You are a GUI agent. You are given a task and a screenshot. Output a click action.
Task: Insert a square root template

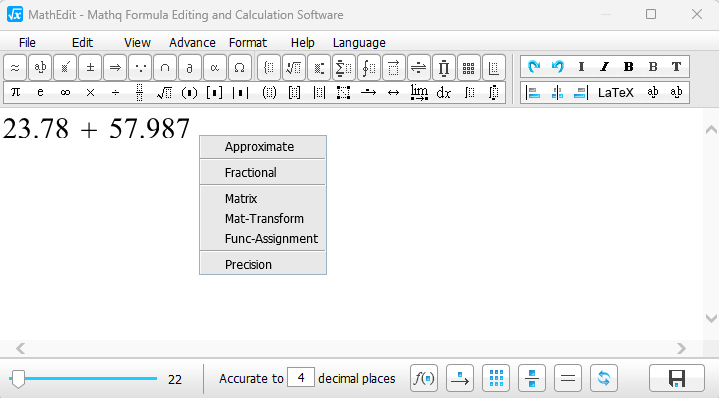click(165, 93)
